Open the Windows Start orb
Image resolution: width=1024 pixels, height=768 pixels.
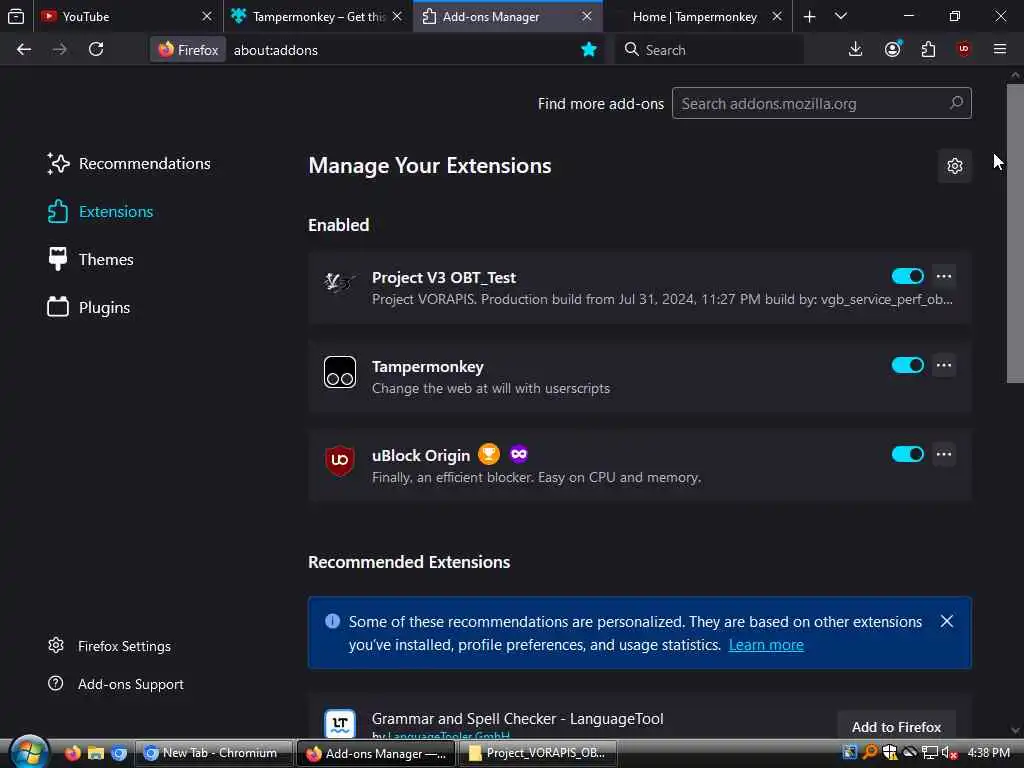pyautogui.click(x=29, y=752)
